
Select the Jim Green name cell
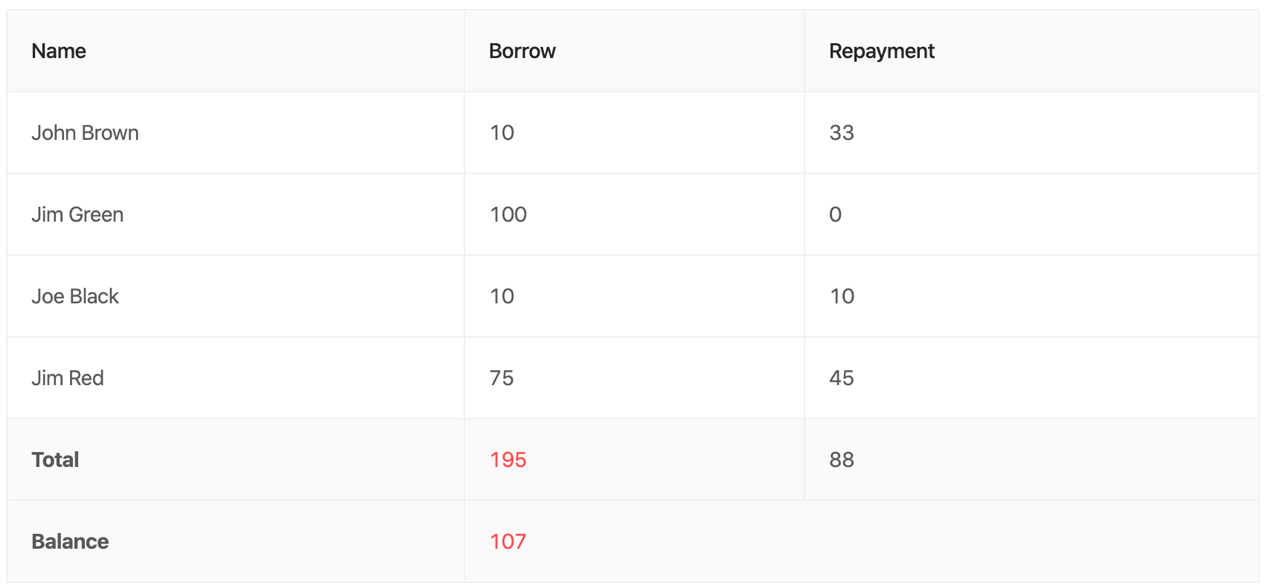pyautogui.click(x=235, y=215)
